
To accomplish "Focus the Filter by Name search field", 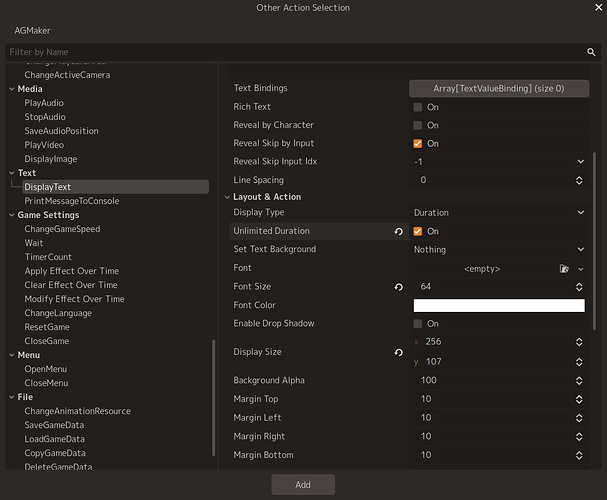I will (294, 52).
